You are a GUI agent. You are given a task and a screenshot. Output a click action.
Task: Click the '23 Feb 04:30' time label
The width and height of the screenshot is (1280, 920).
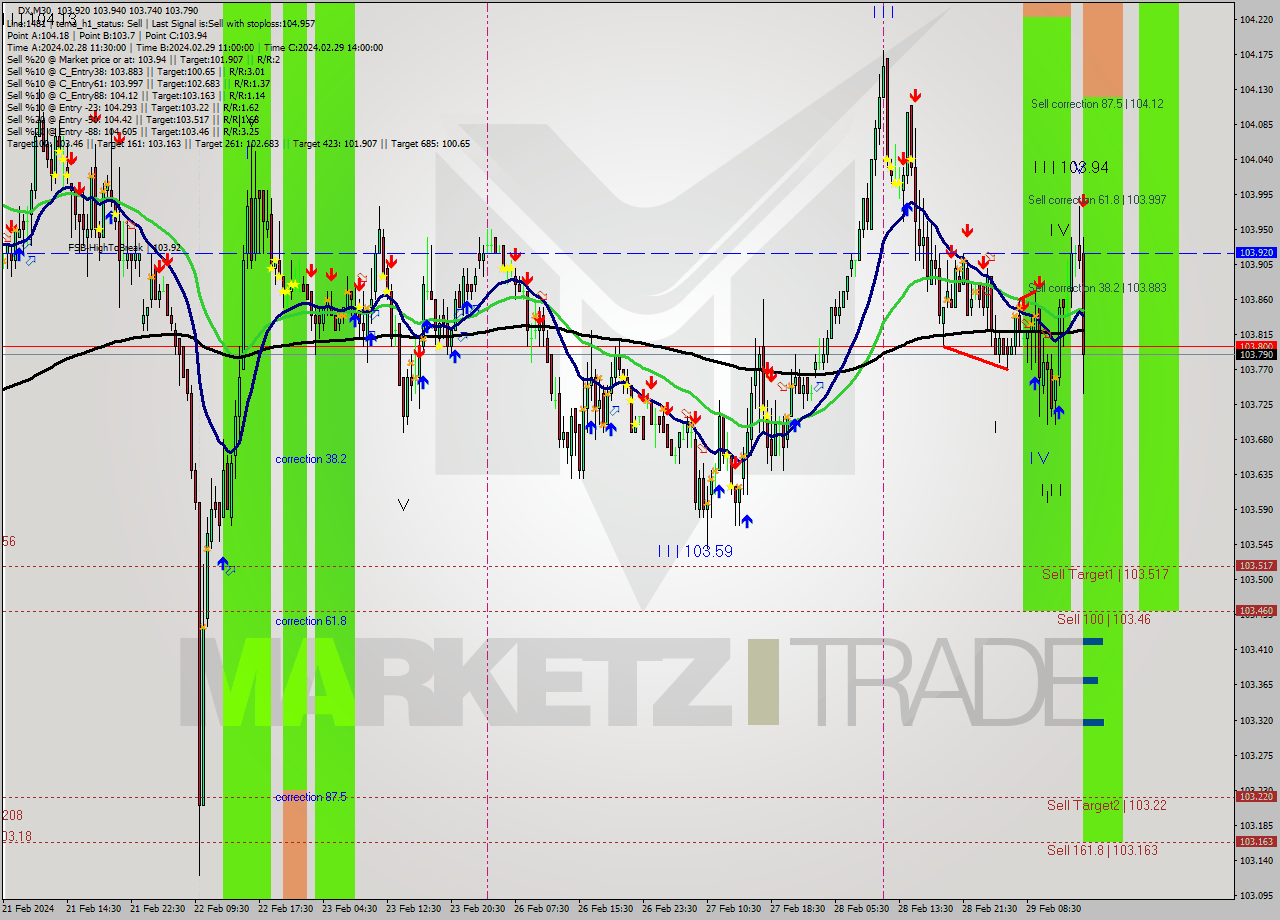tap(349, 909)
